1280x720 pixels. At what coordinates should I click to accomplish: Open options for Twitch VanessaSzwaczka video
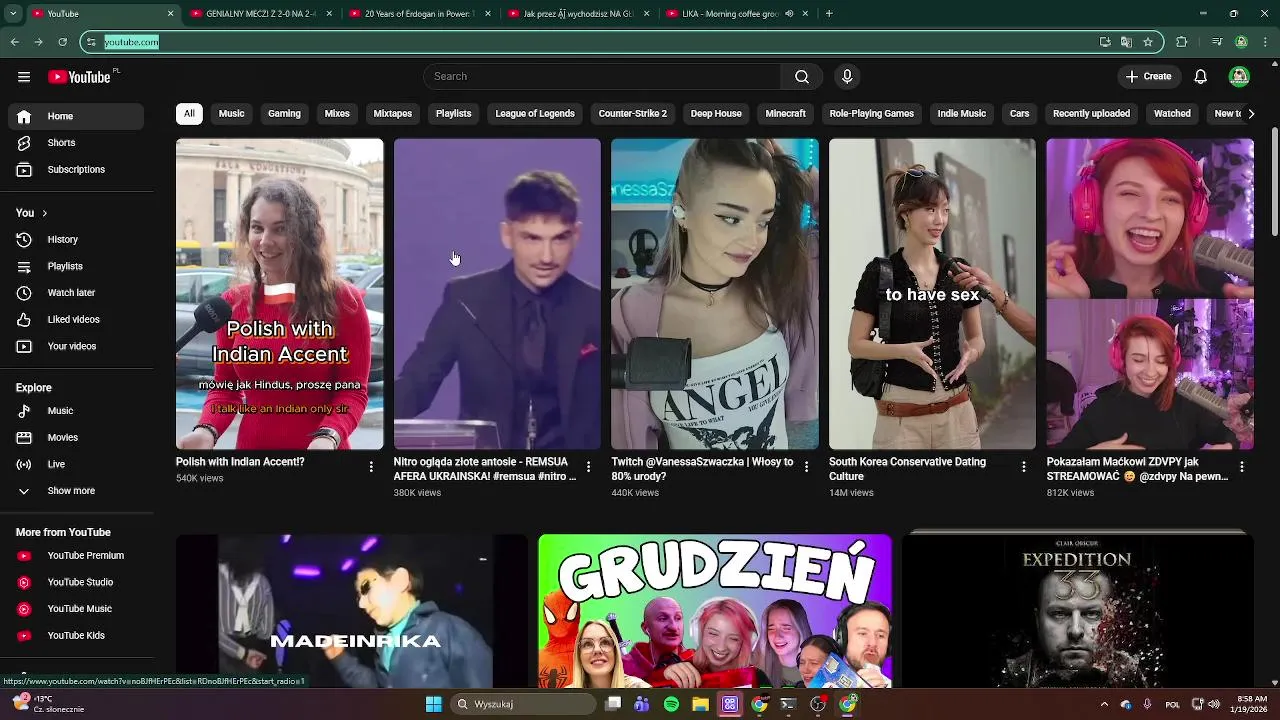tap(806, 467)
